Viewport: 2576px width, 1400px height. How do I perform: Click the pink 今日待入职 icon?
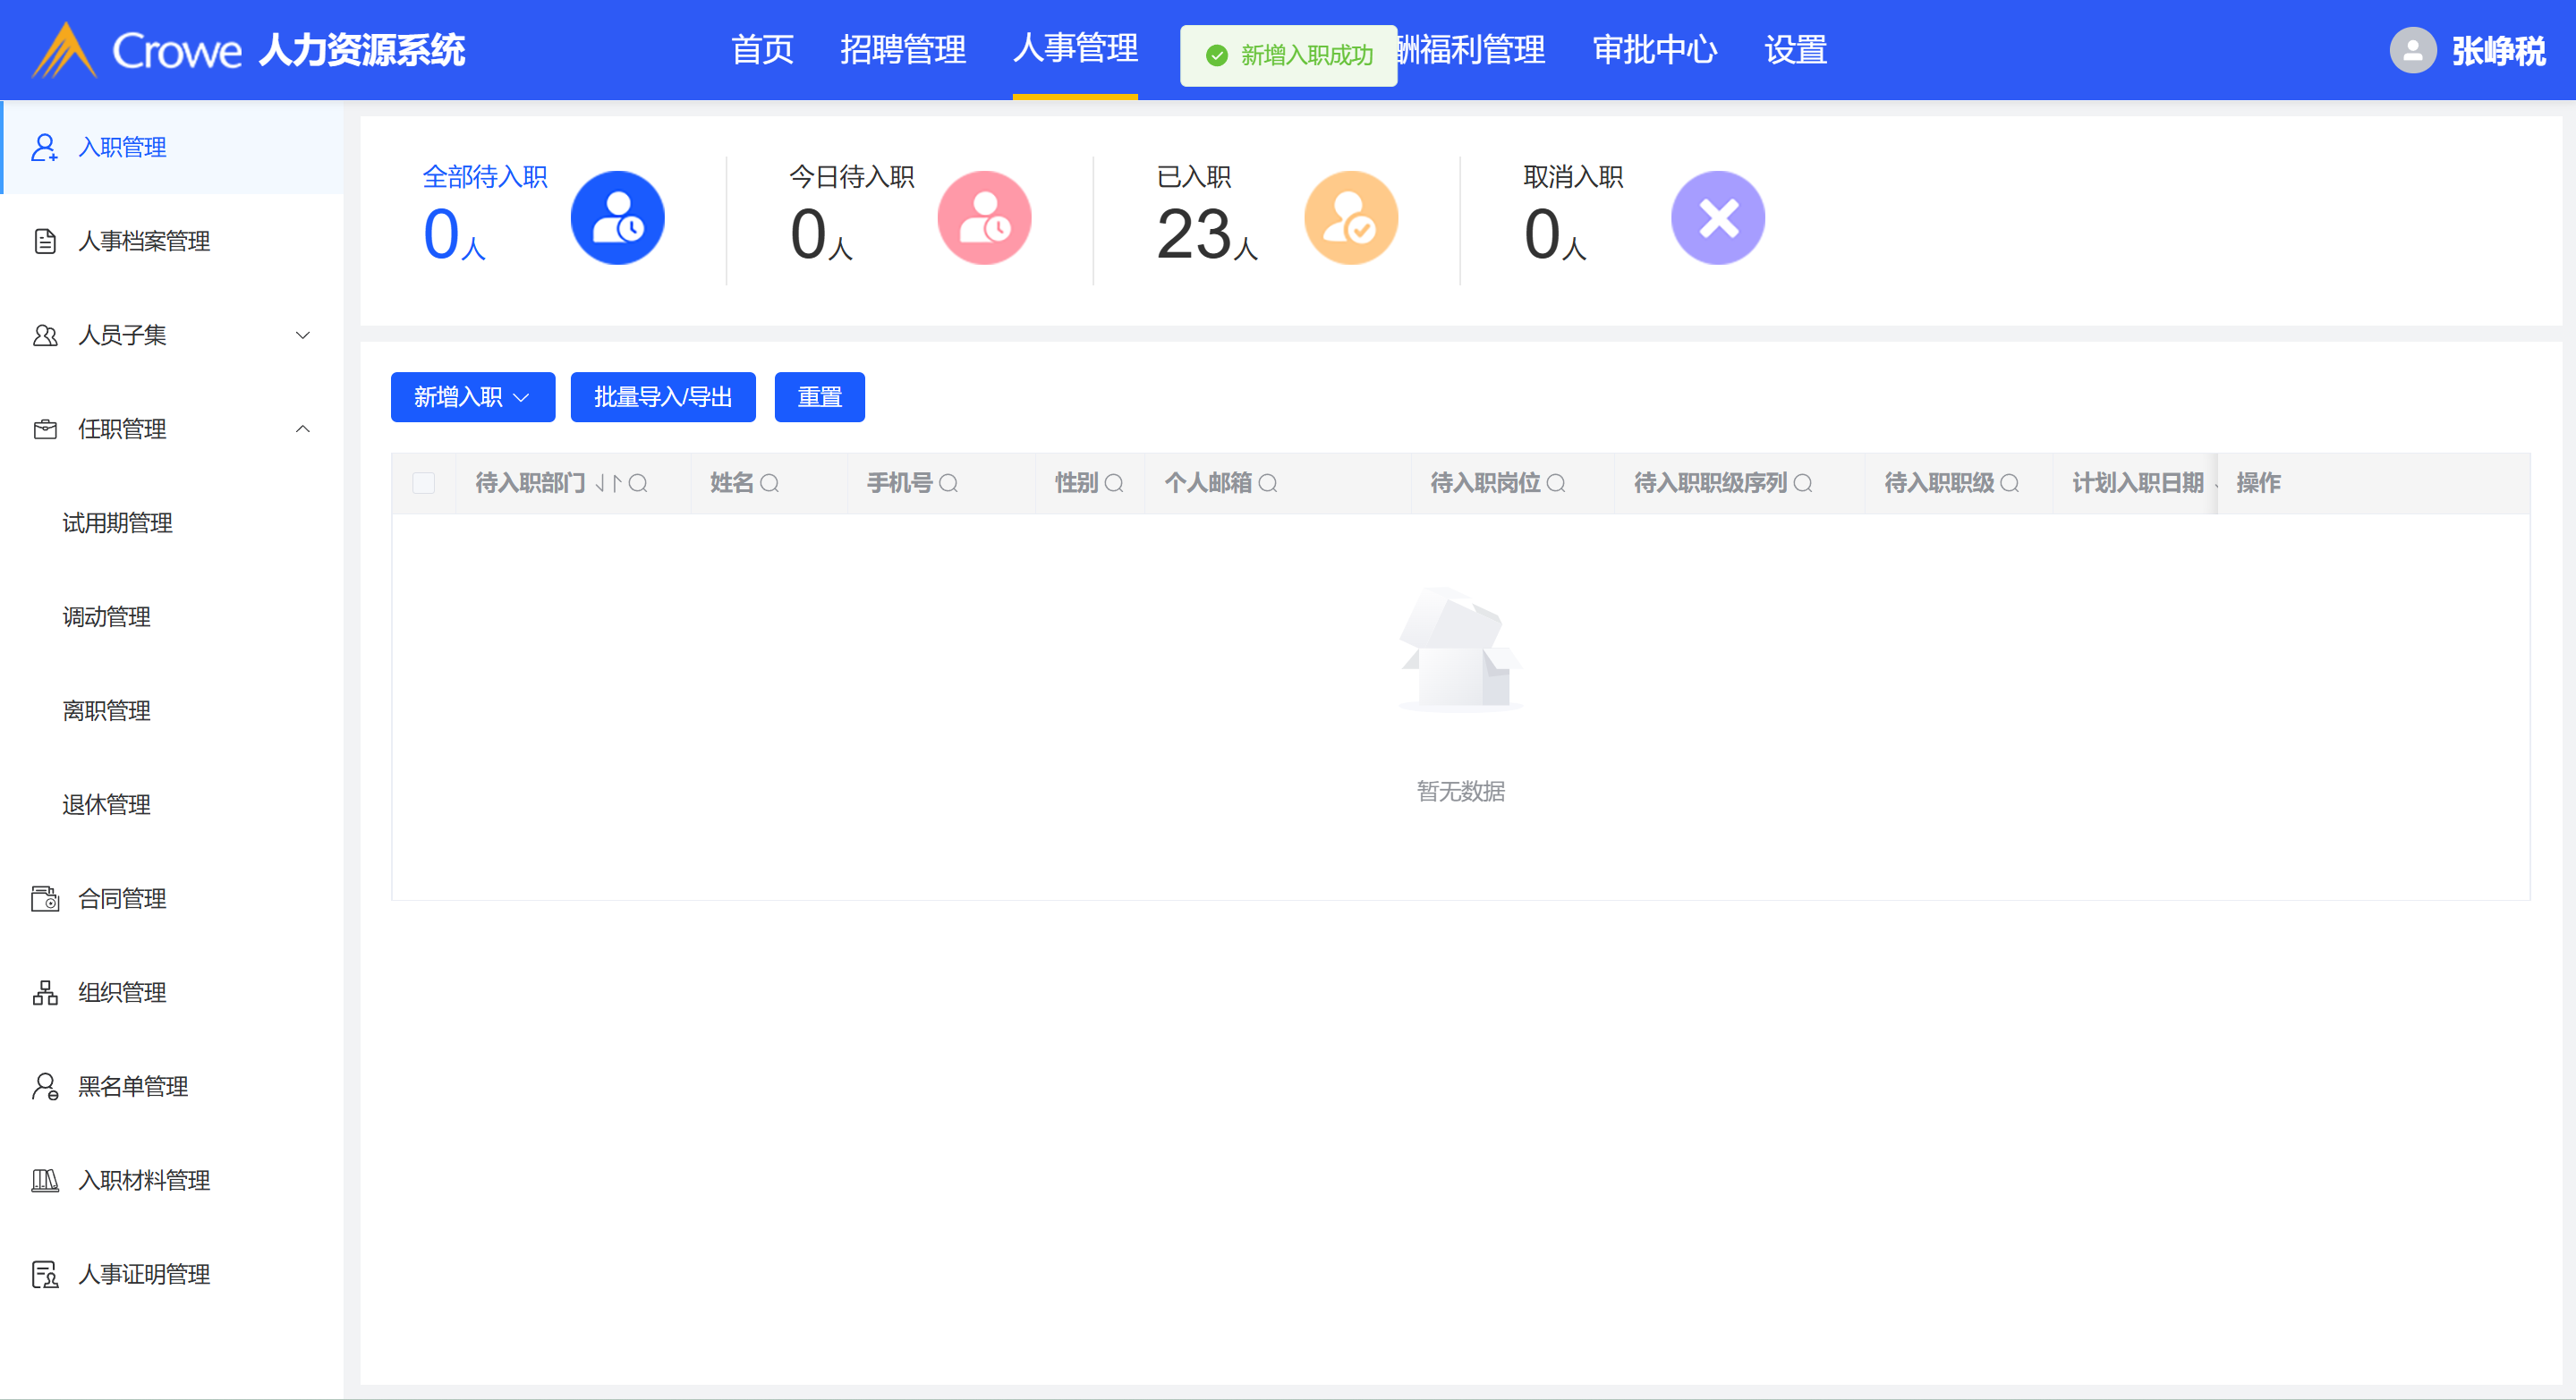pos(984,218)
